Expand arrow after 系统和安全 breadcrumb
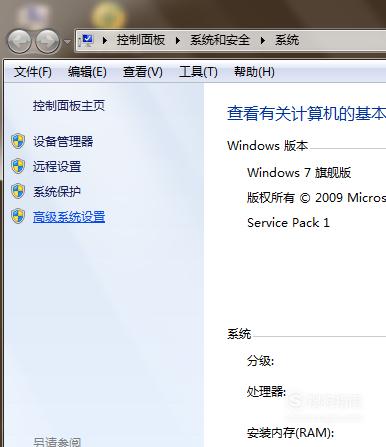Viewport: 386px width, 447px height. (263, 41)
